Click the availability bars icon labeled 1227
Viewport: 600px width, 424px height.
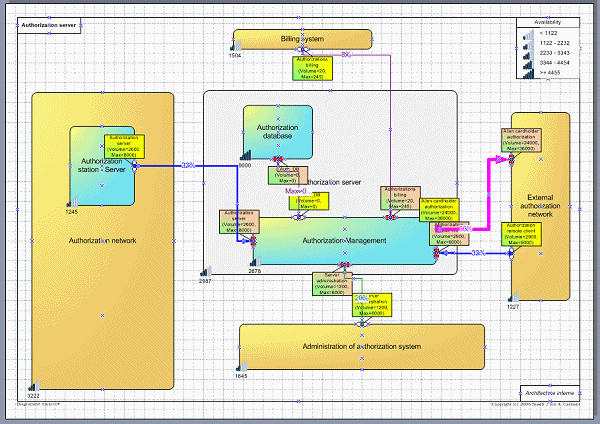[514, 297]
